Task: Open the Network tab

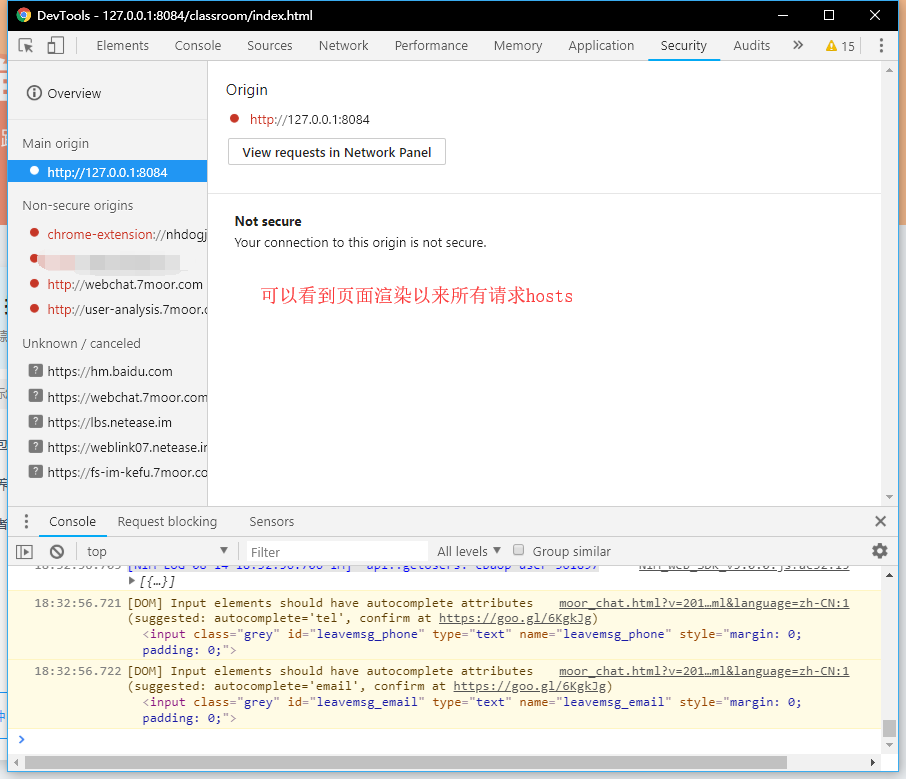Action: pyautogui.click(x=343, y=46)
